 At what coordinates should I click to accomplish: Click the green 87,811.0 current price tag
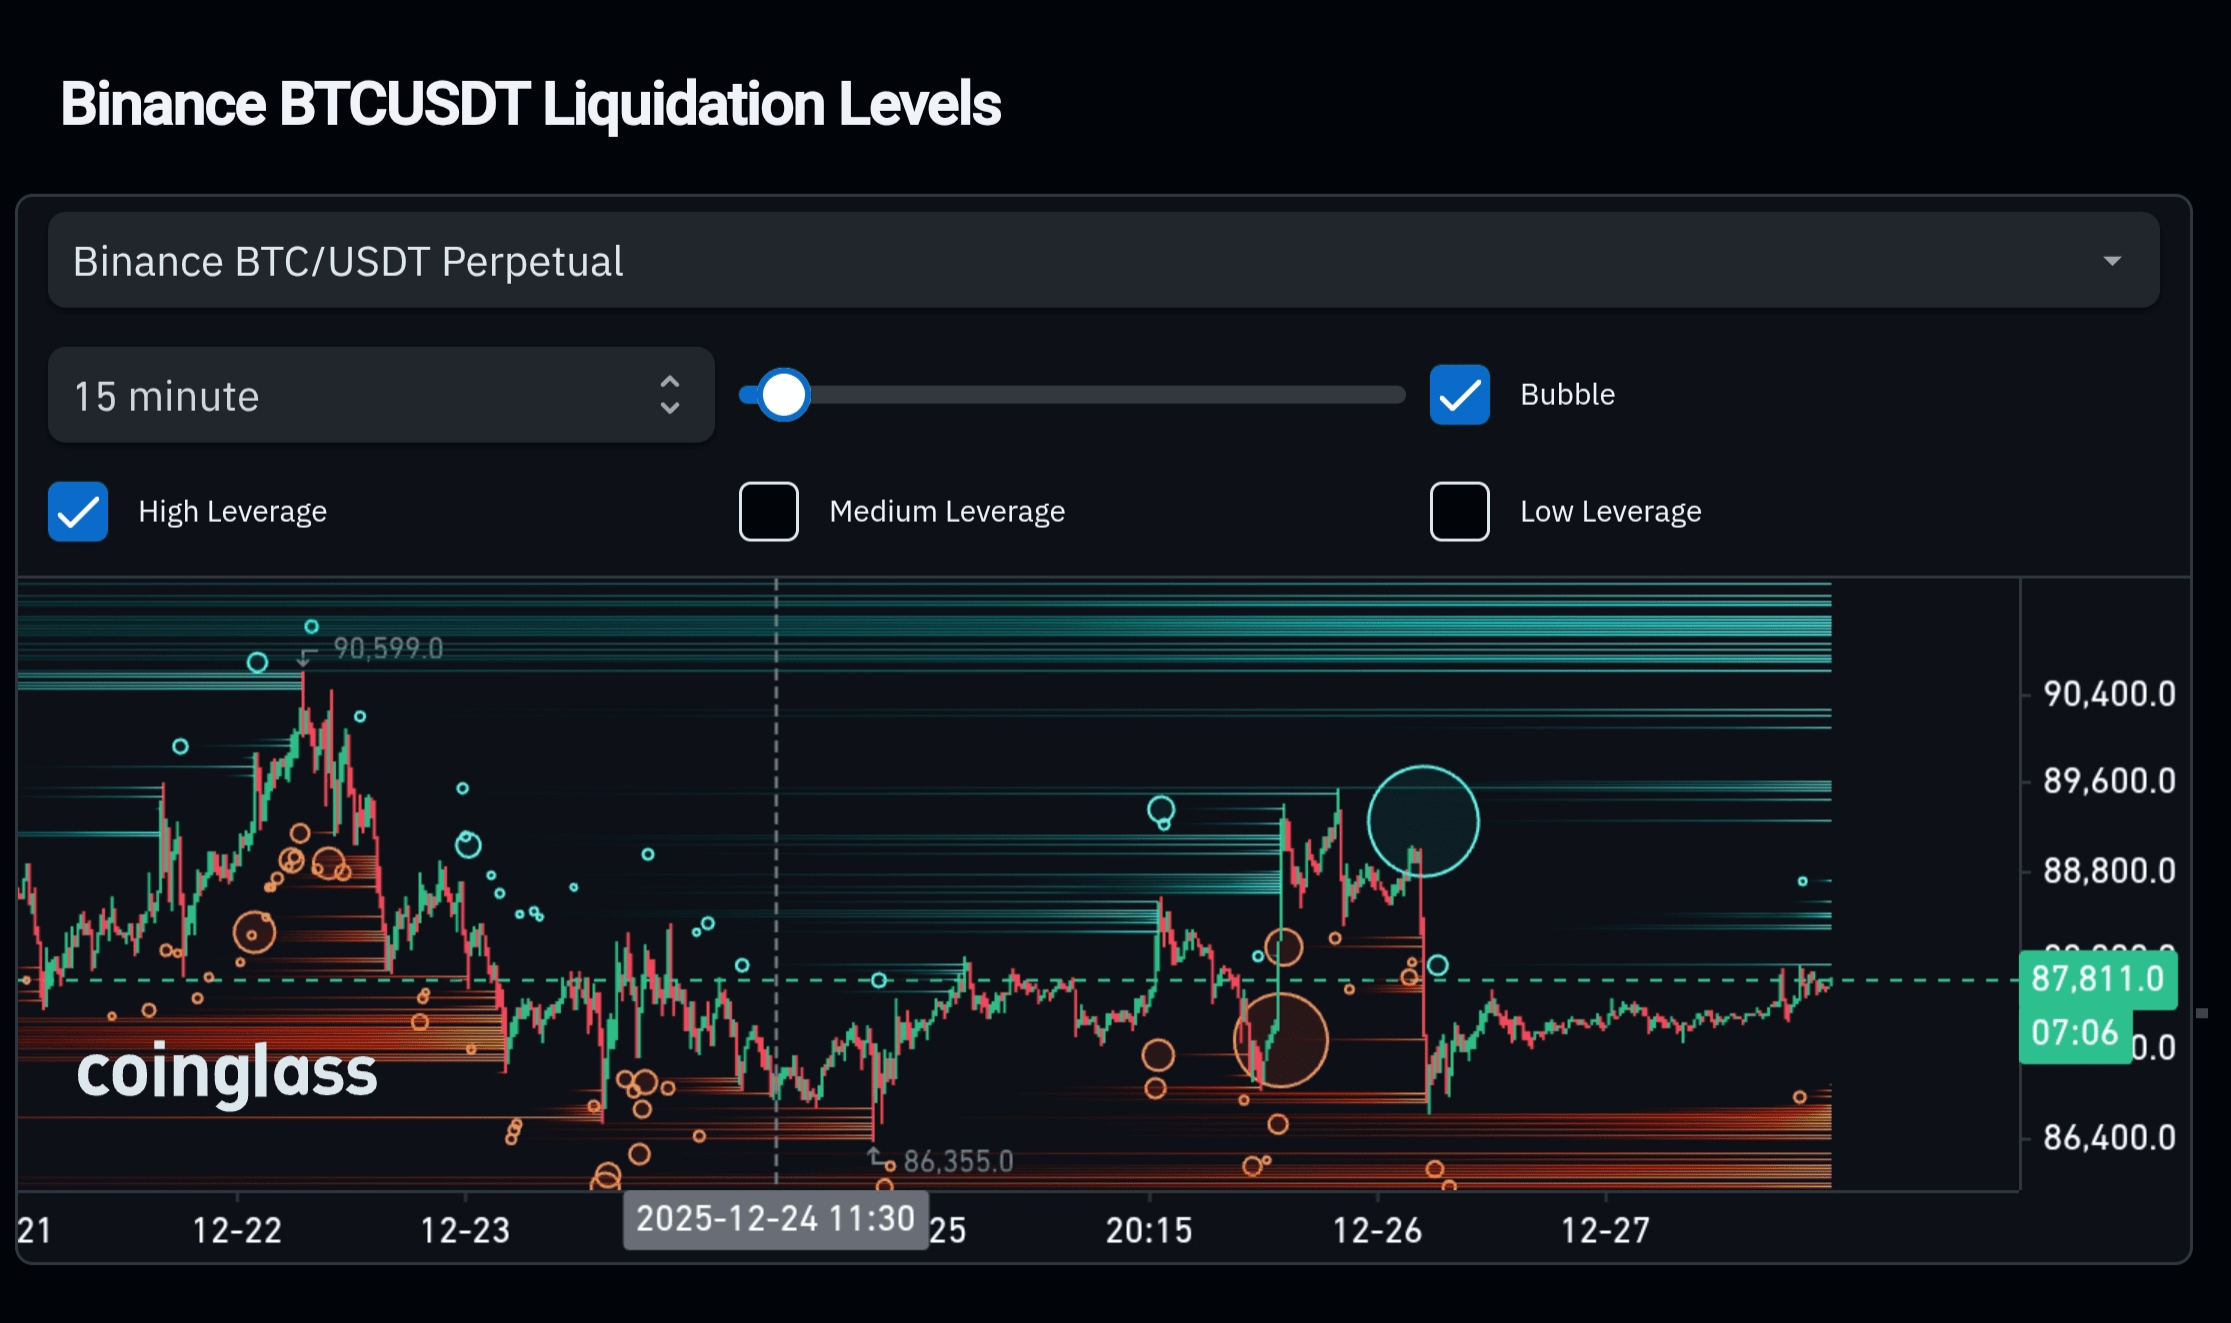tap(2097, 979)
